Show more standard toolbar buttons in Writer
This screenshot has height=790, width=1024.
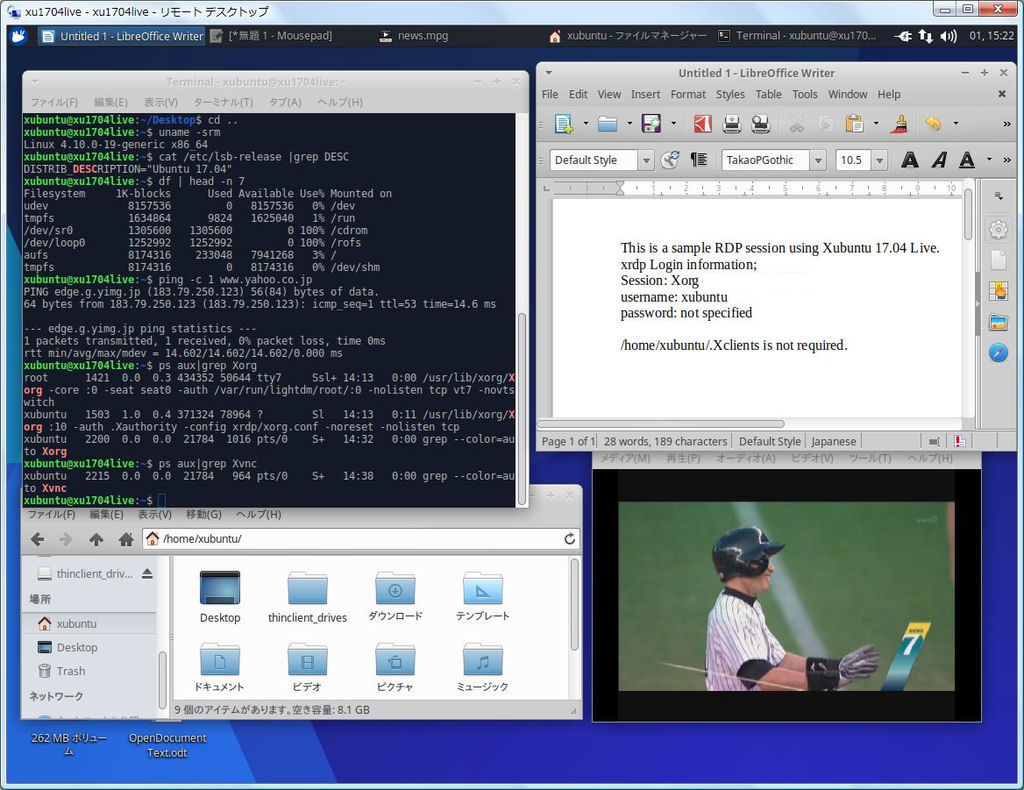tap(1006, 123)
